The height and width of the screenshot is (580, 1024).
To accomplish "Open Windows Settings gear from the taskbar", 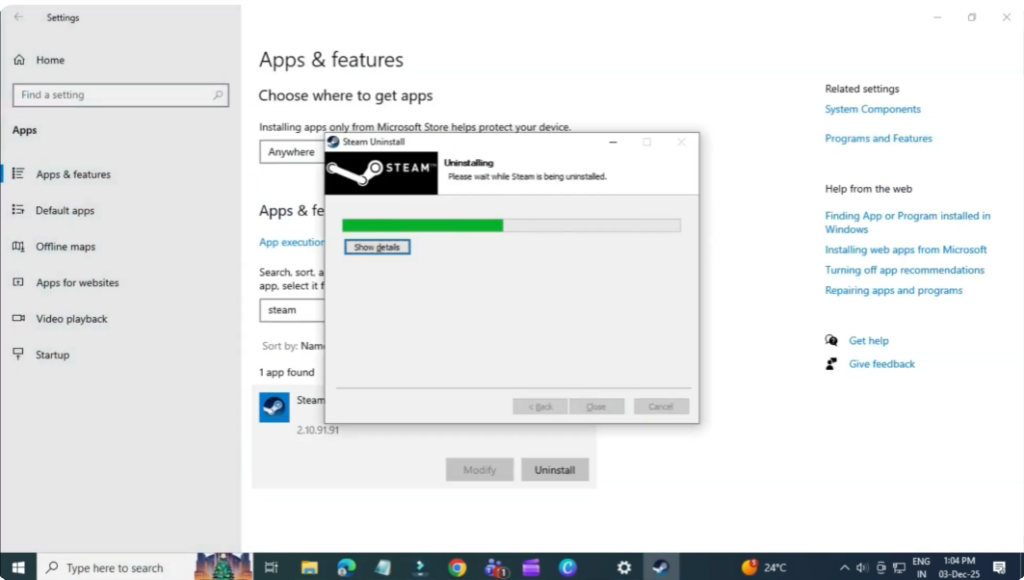I will click(623, 565).
